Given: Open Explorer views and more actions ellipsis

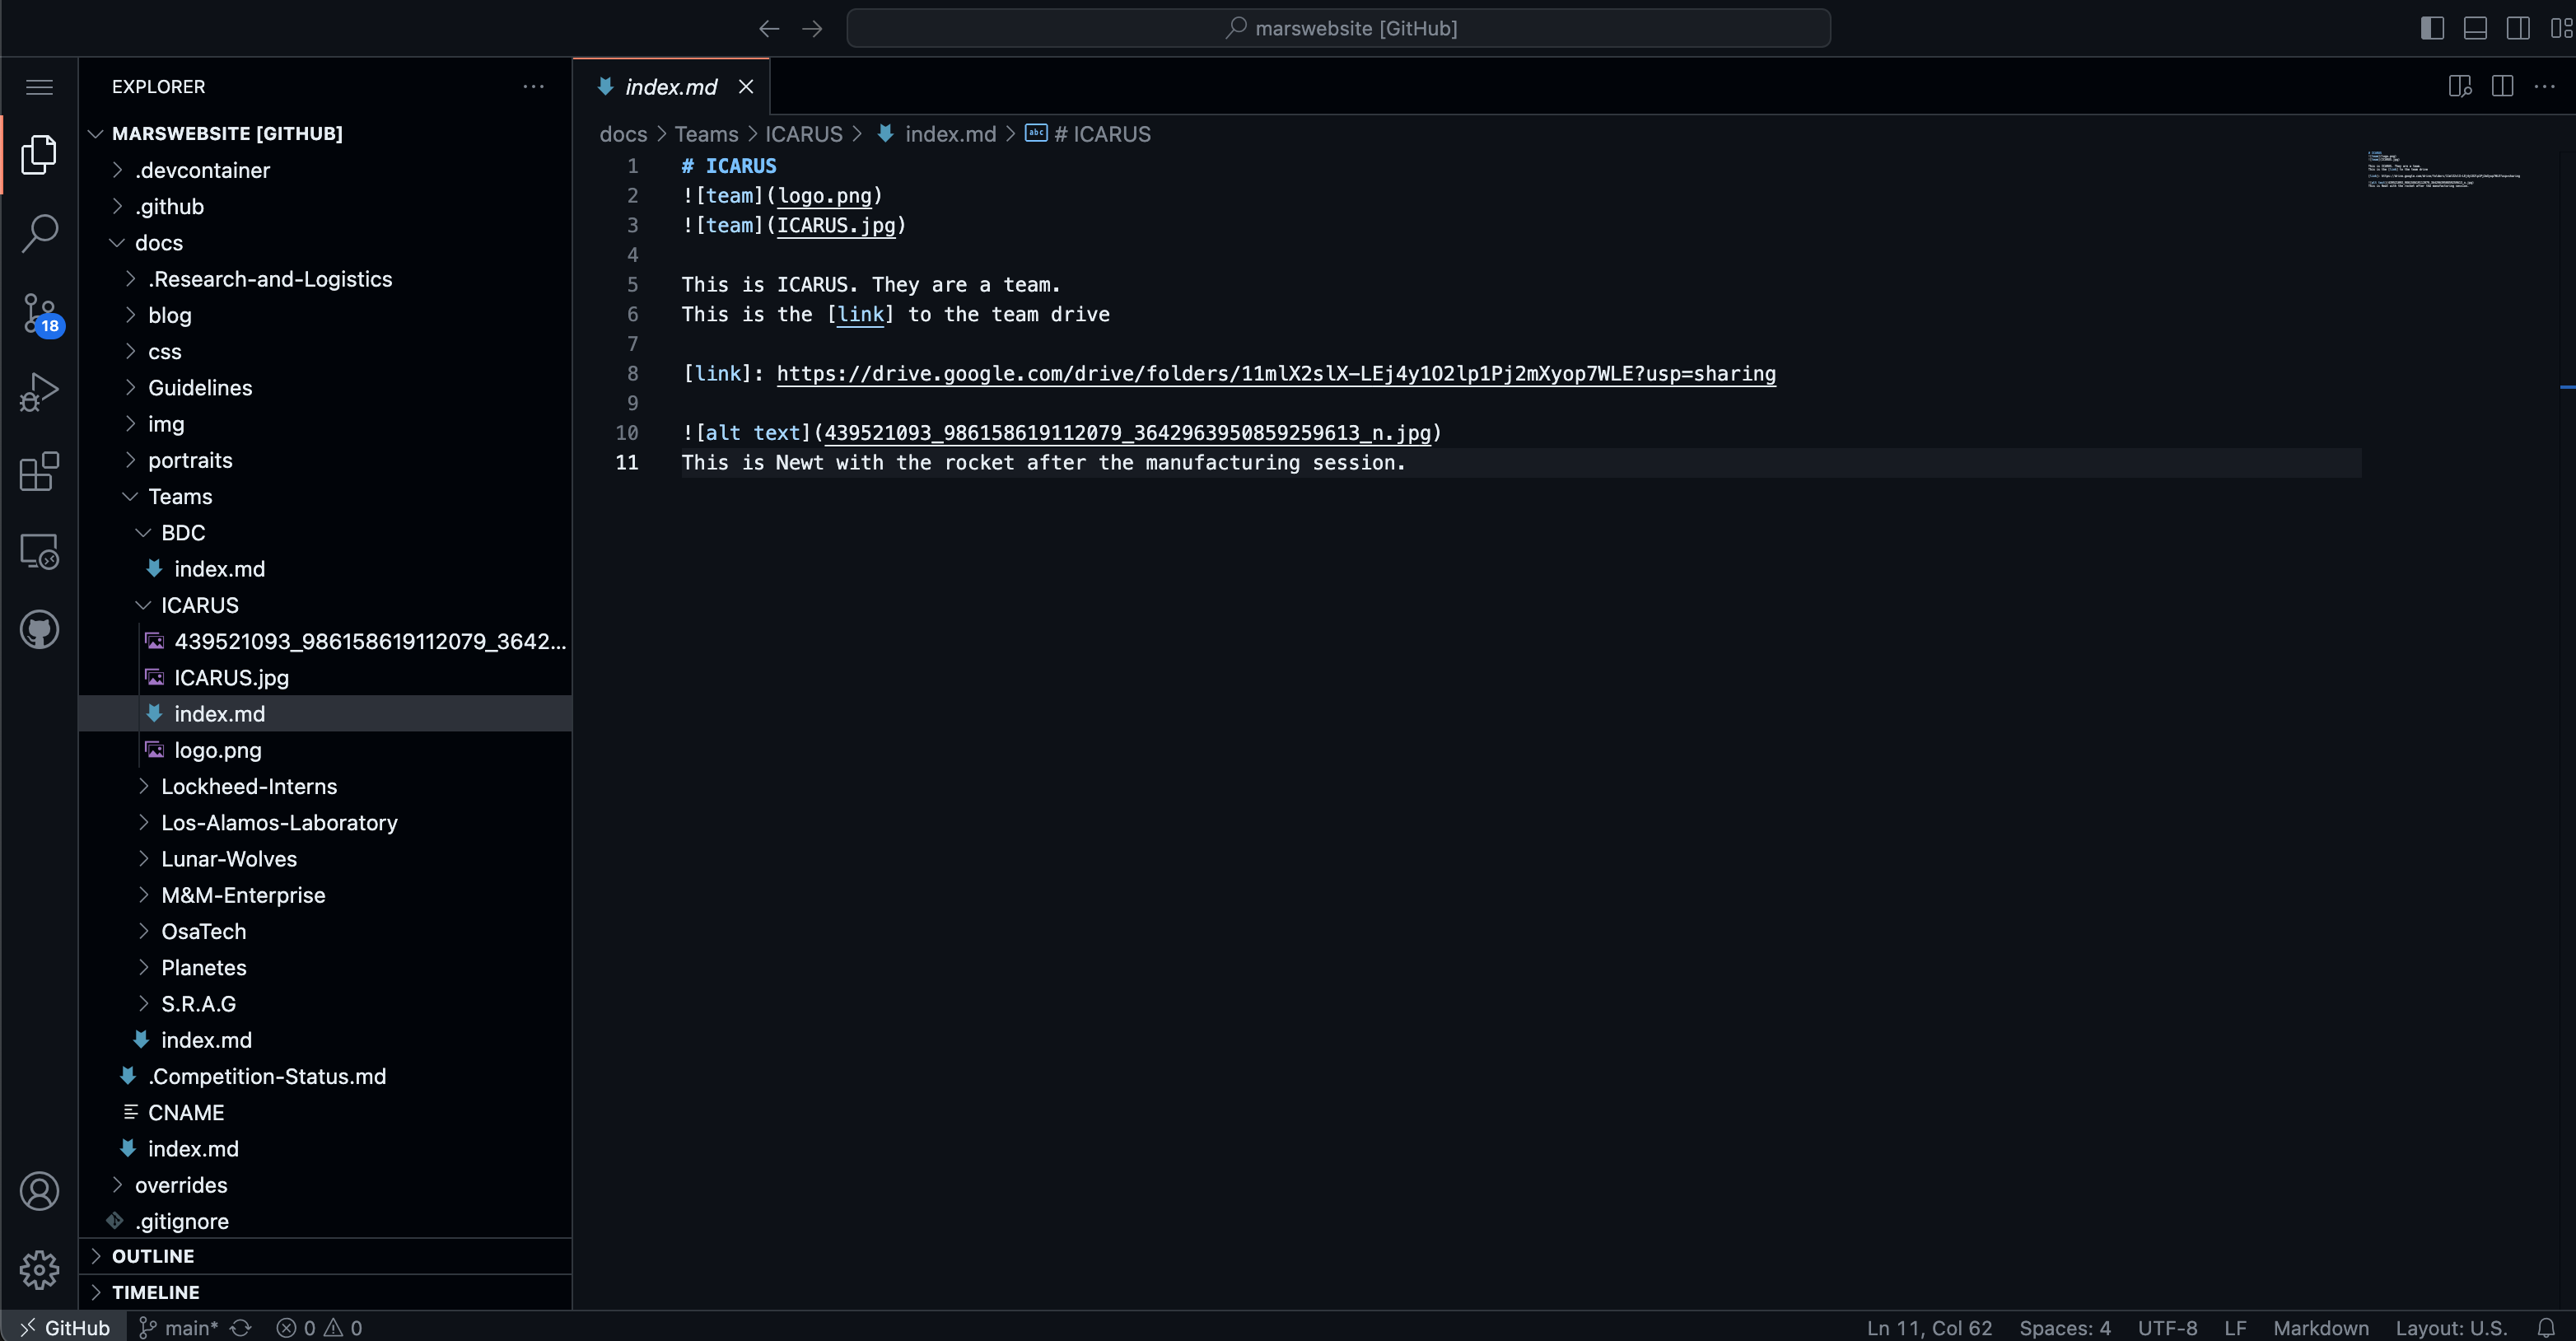Looking at the screenshot, I should tap(533, 87).
